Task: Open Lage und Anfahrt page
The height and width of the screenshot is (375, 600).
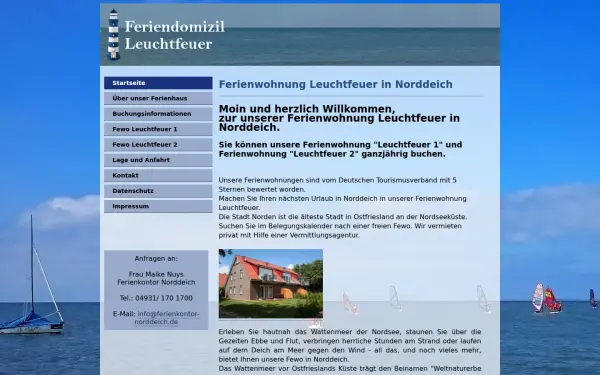Action: point(158,160)
